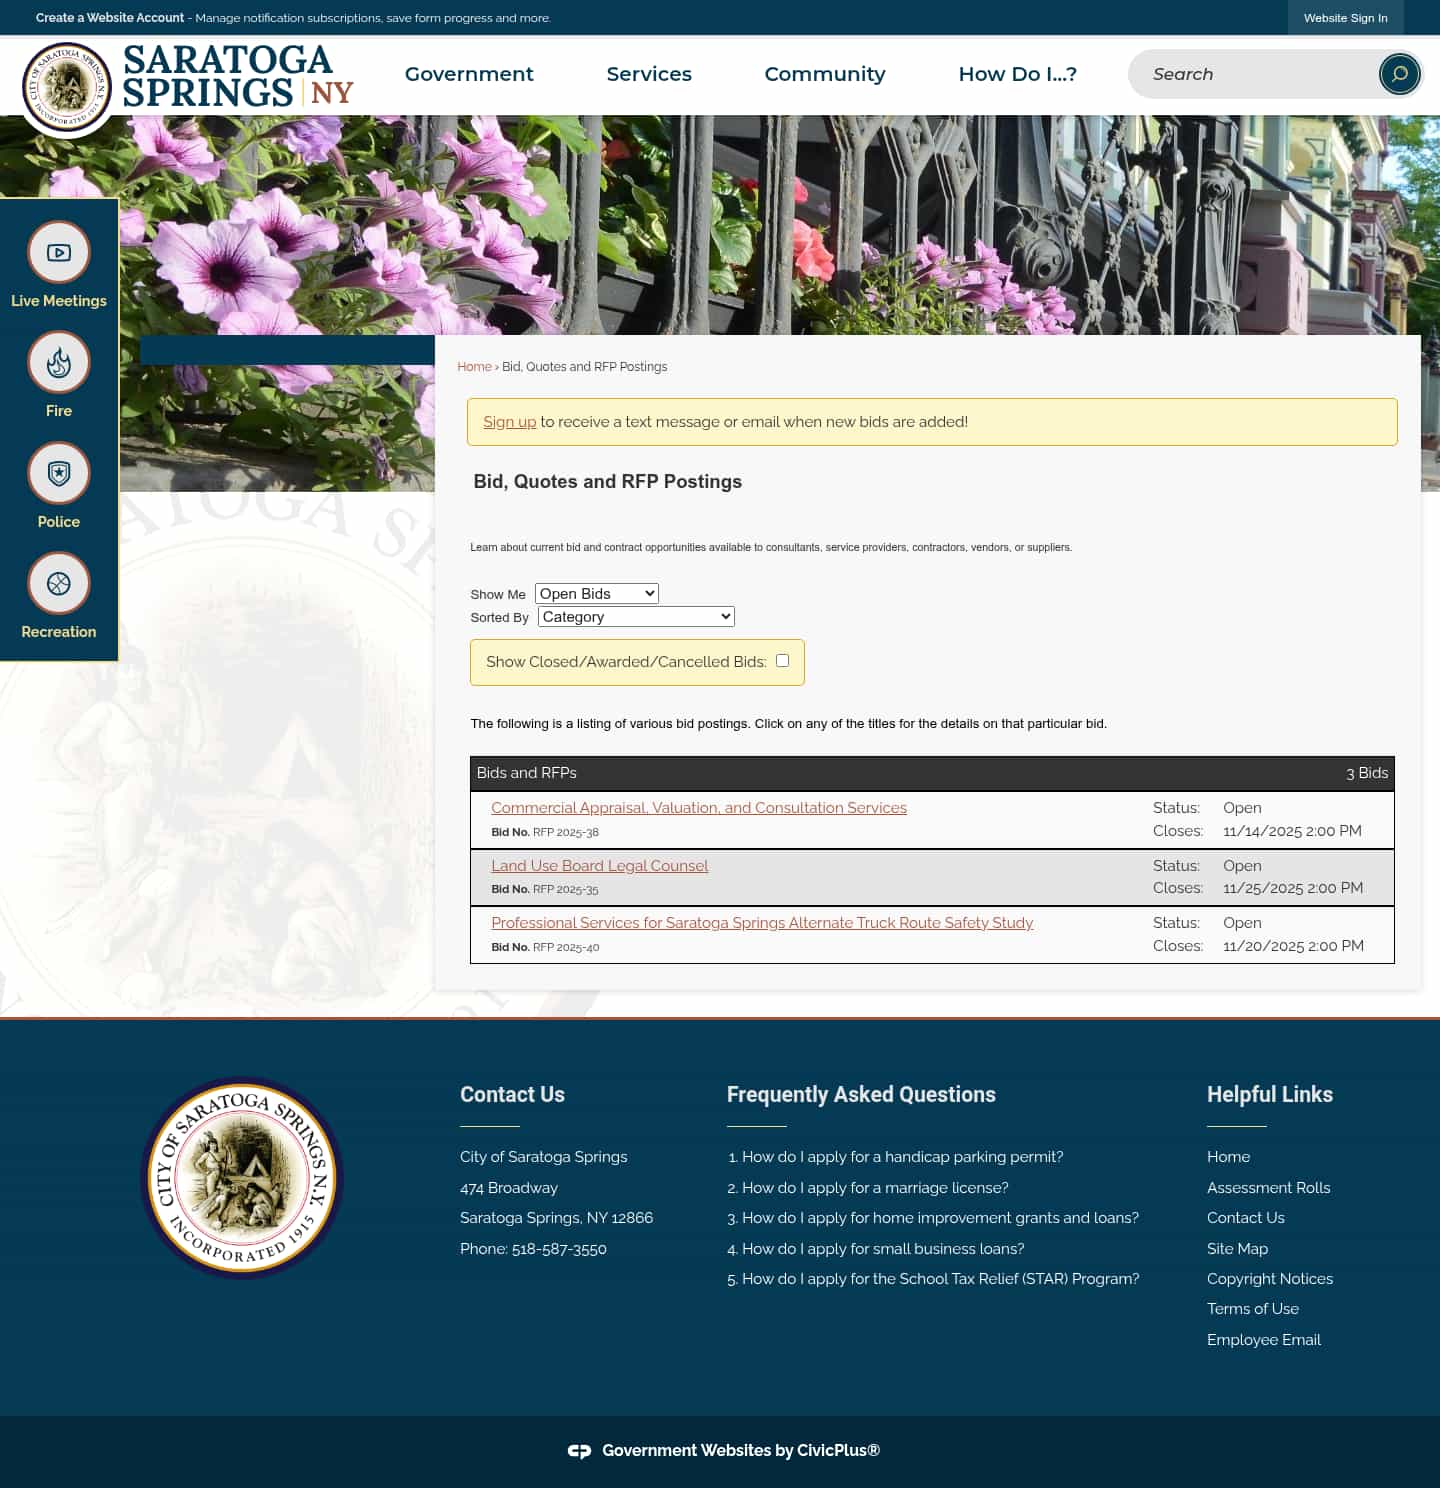Click the Police shield sidebar icon
Image resolution: width=1440 pixels, height=1488 pixels.
[58, 472]
